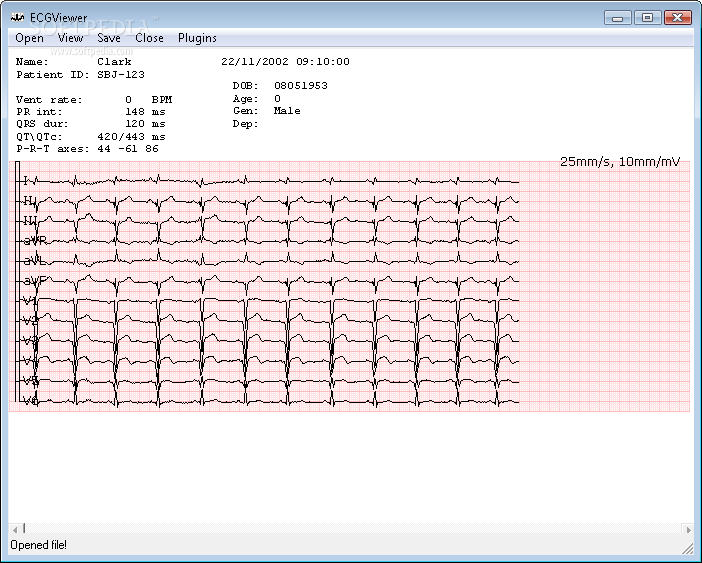Screen dimensions: 702x563
Task: Click the Gen value Male
Action: (287, 111)
